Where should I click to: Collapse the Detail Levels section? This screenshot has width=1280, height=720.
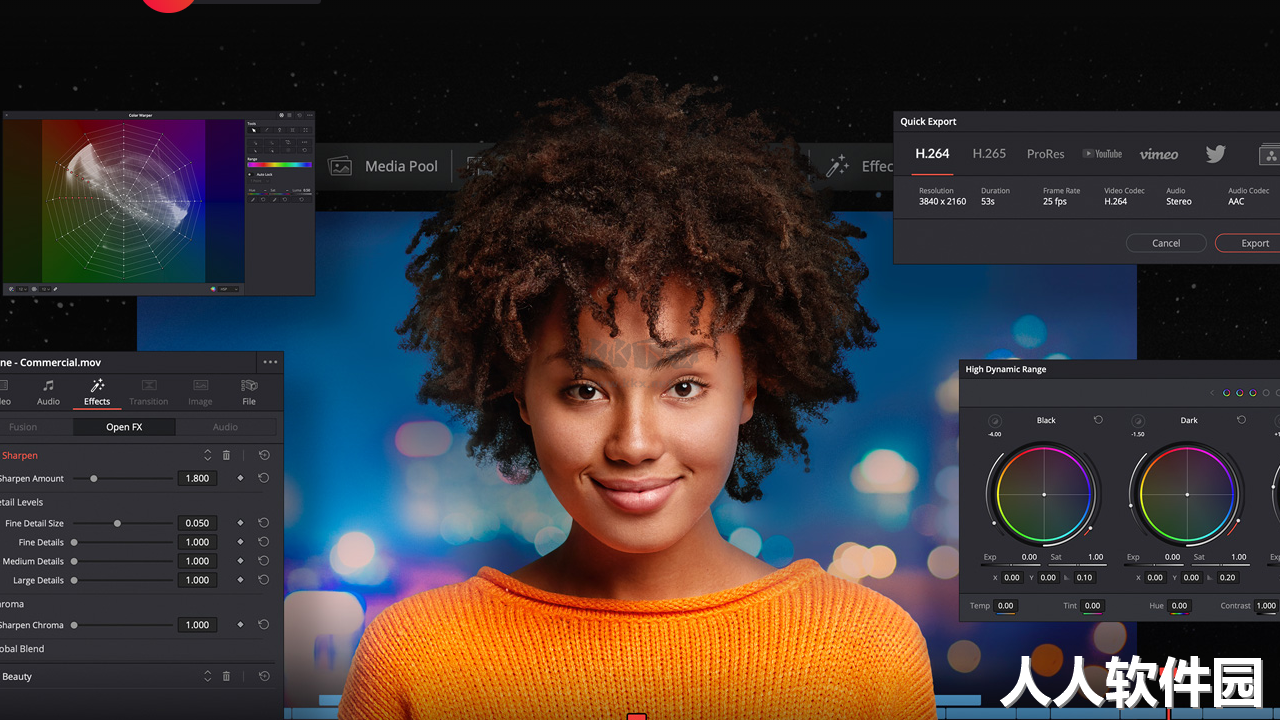(x=21, y=502)
